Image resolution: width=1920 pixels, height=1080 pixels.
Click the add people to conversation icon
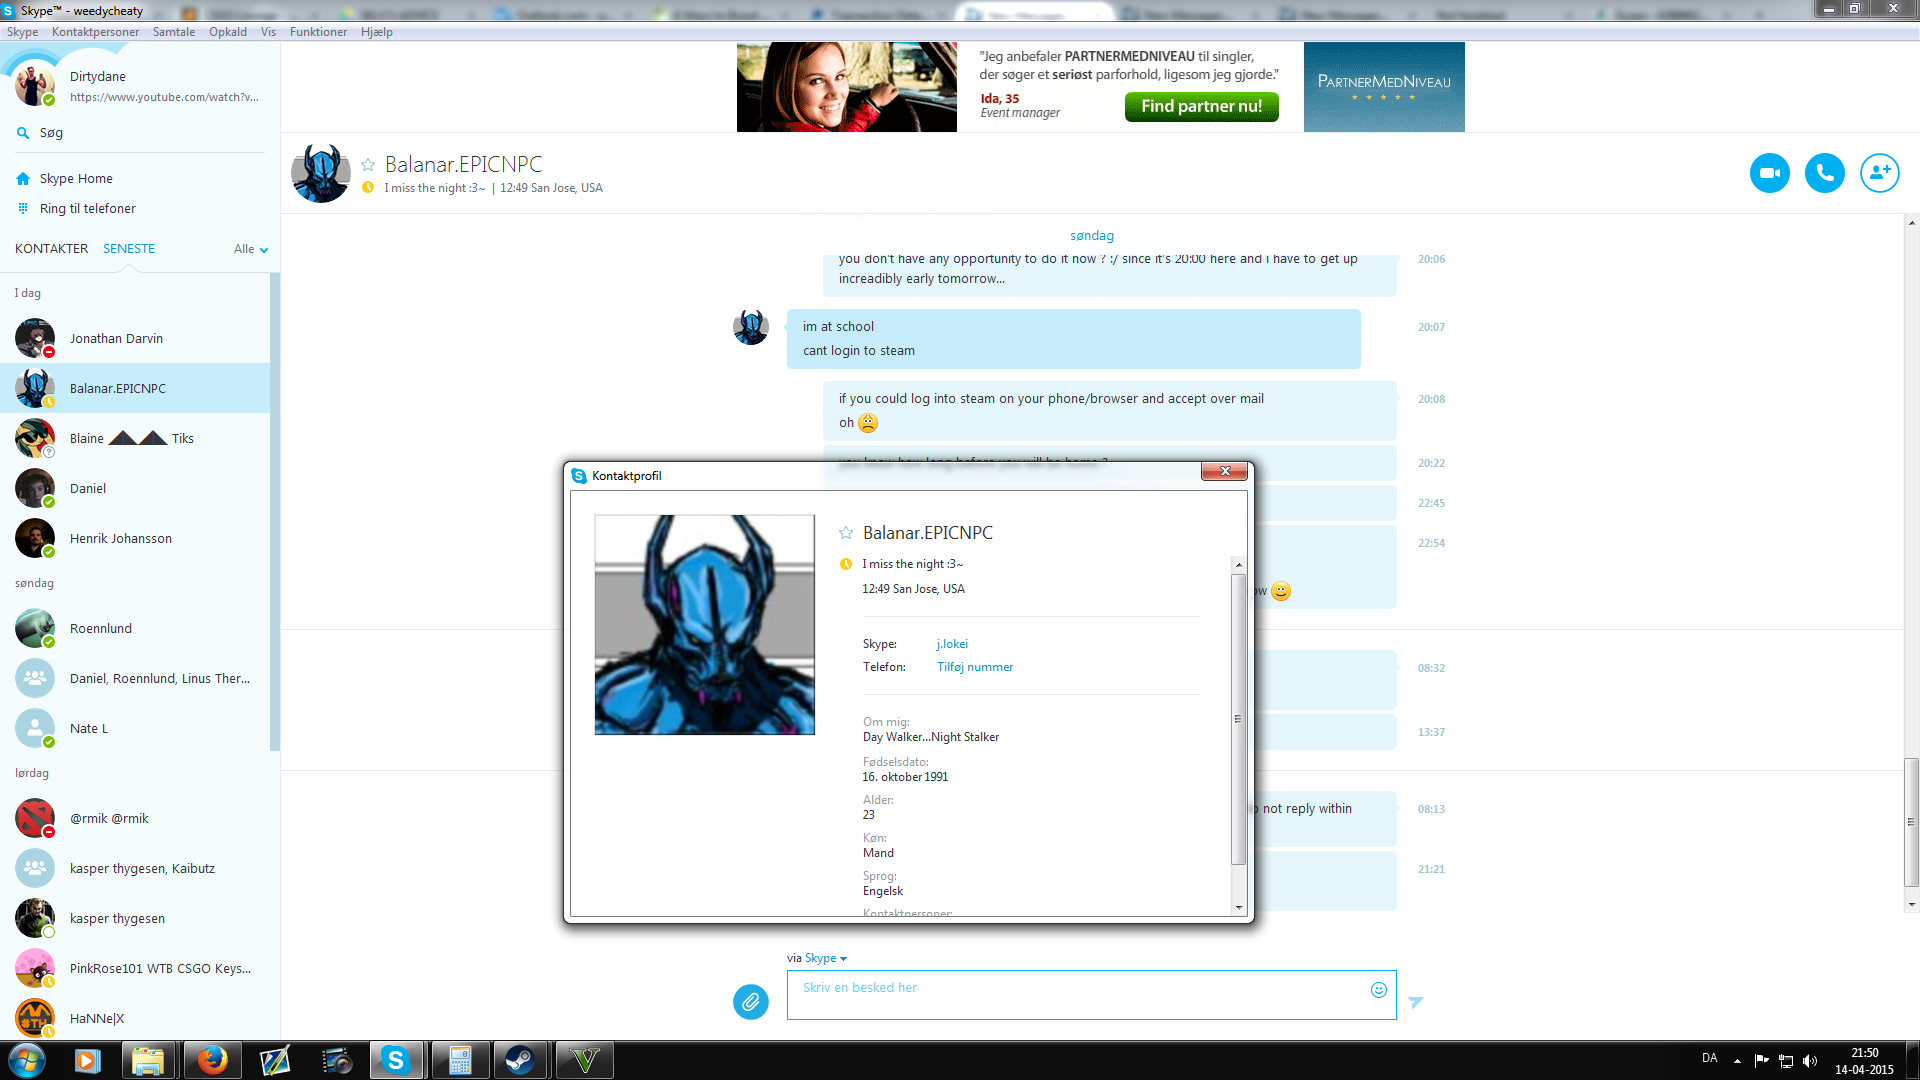click(1879, 173)
